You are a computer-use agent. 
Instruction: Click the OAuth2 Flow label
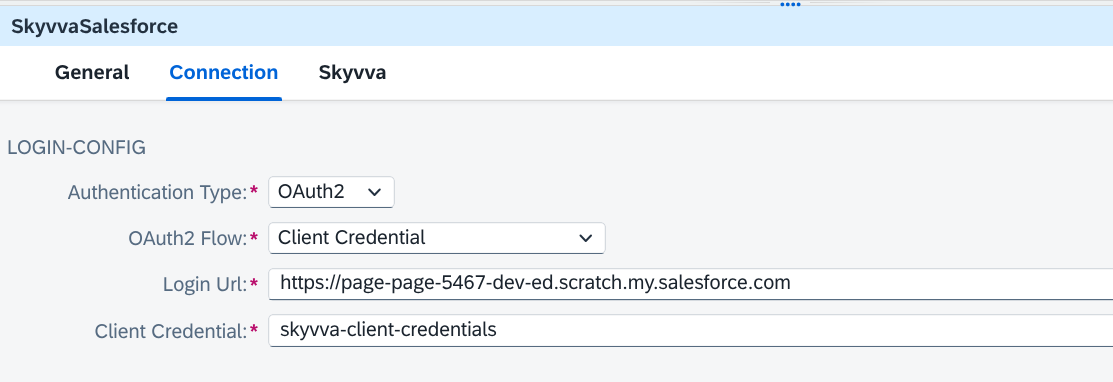coord(187,239)
